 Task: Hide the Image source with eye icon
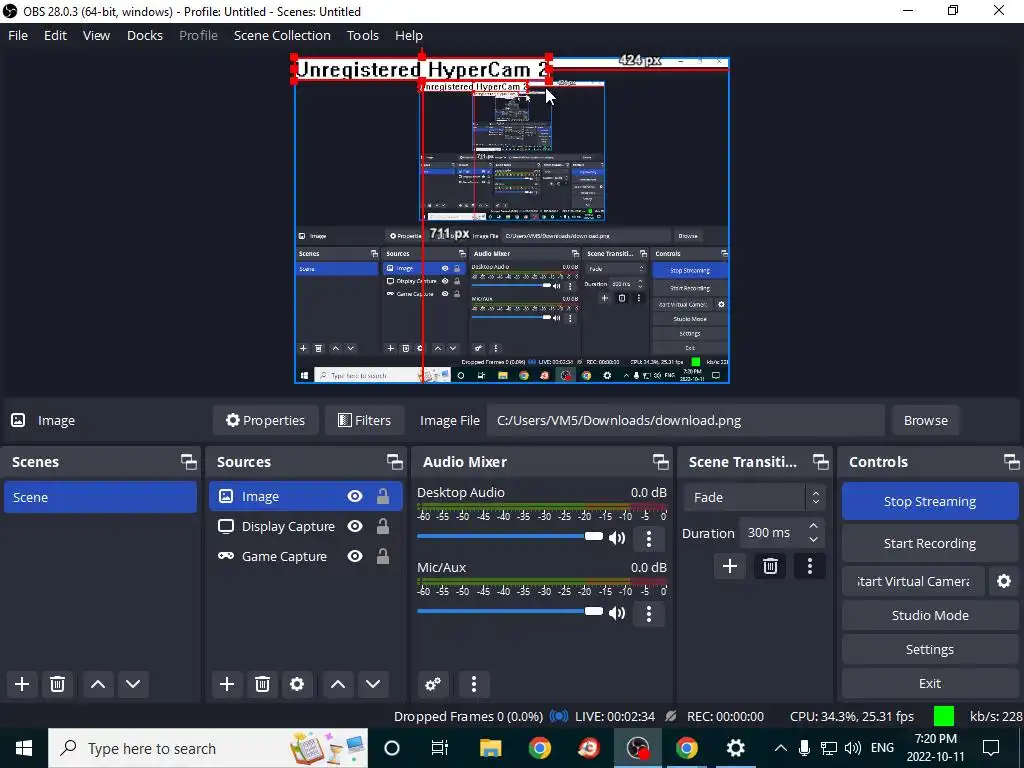coord(355,496)
